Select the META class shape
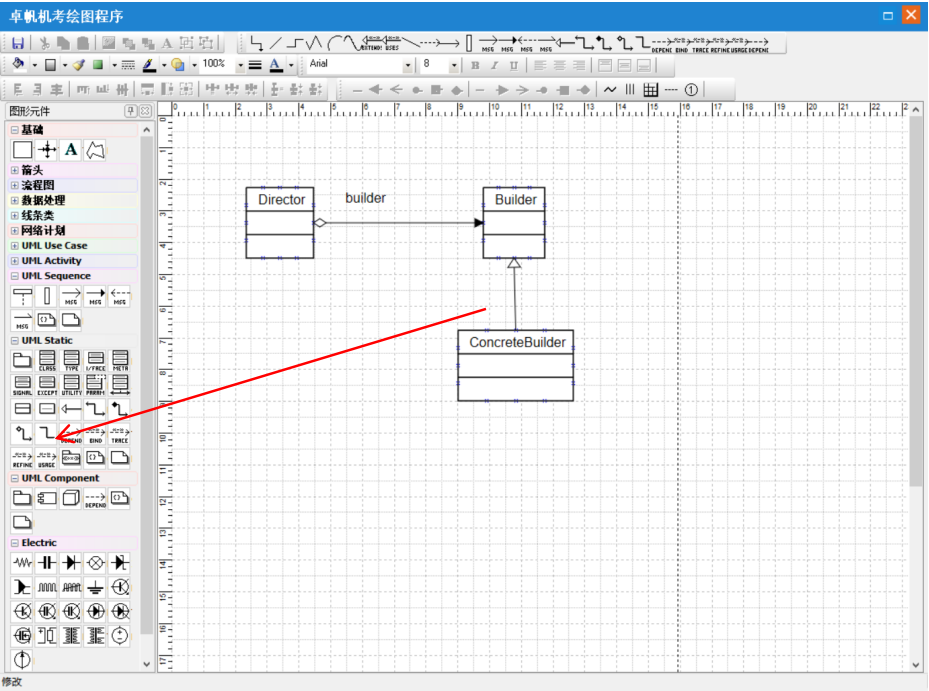 pos(120,360)
